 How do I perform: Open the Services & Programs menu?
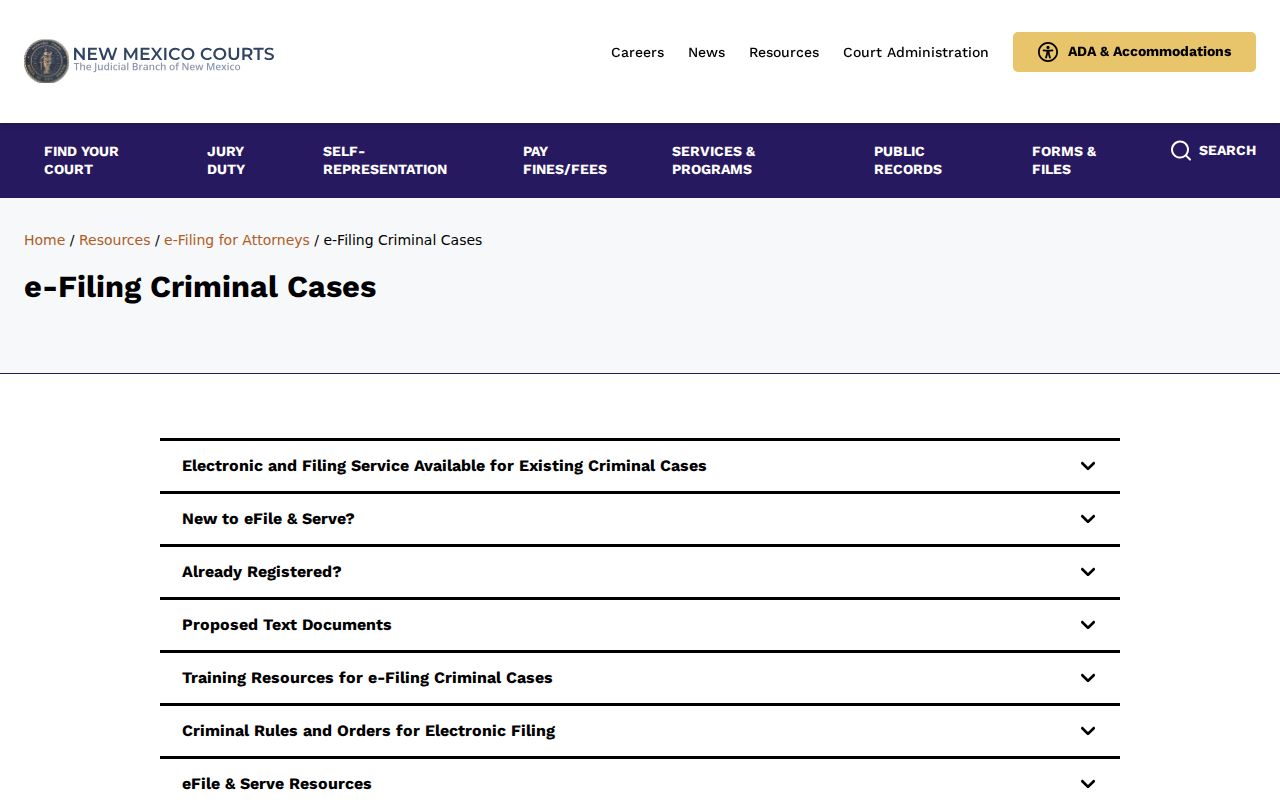(x=714, y=160)
